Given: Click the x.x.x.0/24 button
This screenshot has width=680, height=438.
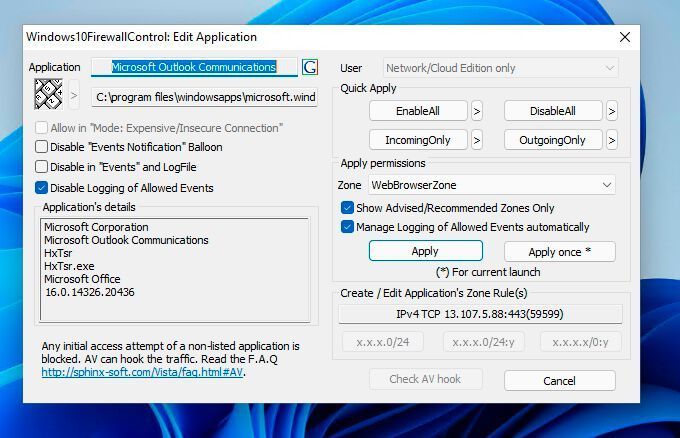Looking at the screenshot, I should [x=383, y=342].
